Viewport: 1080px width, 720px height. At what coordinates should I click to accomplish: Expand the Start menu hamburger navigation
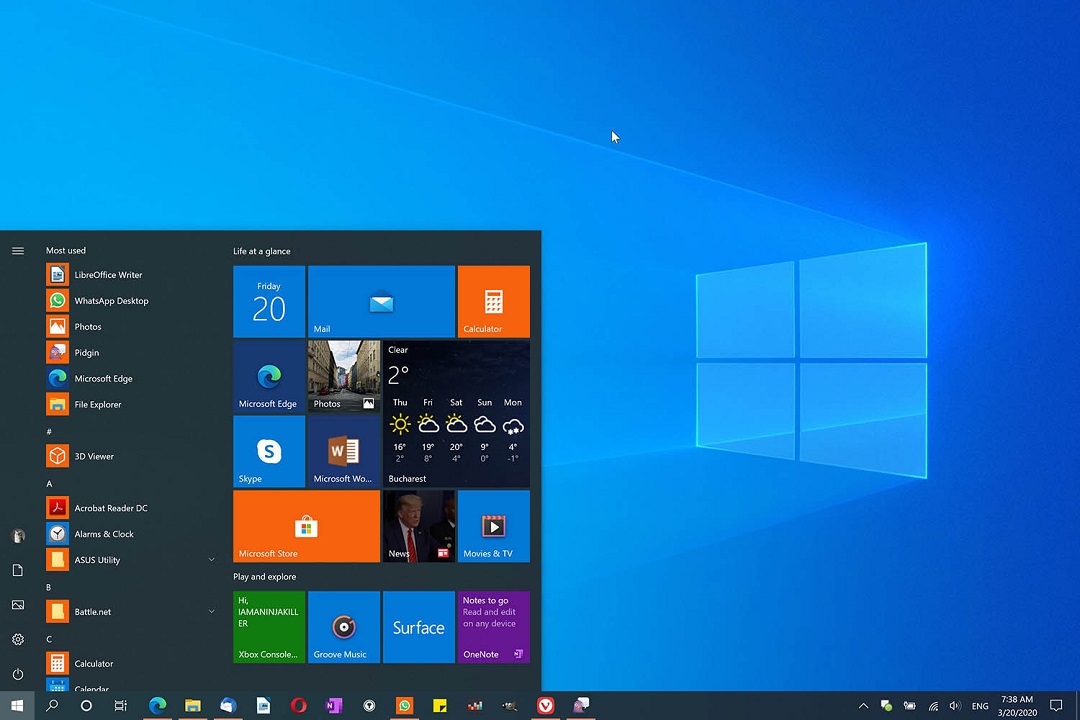pyautogui.click(x=18, y=251)
